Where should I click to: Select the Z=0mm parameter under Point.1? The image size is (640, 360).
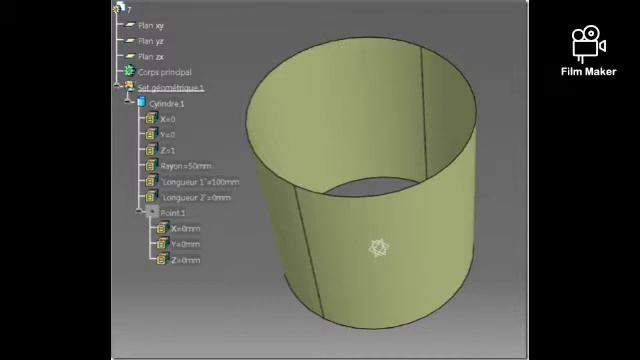pyautogui.click(x=185, y=260)
